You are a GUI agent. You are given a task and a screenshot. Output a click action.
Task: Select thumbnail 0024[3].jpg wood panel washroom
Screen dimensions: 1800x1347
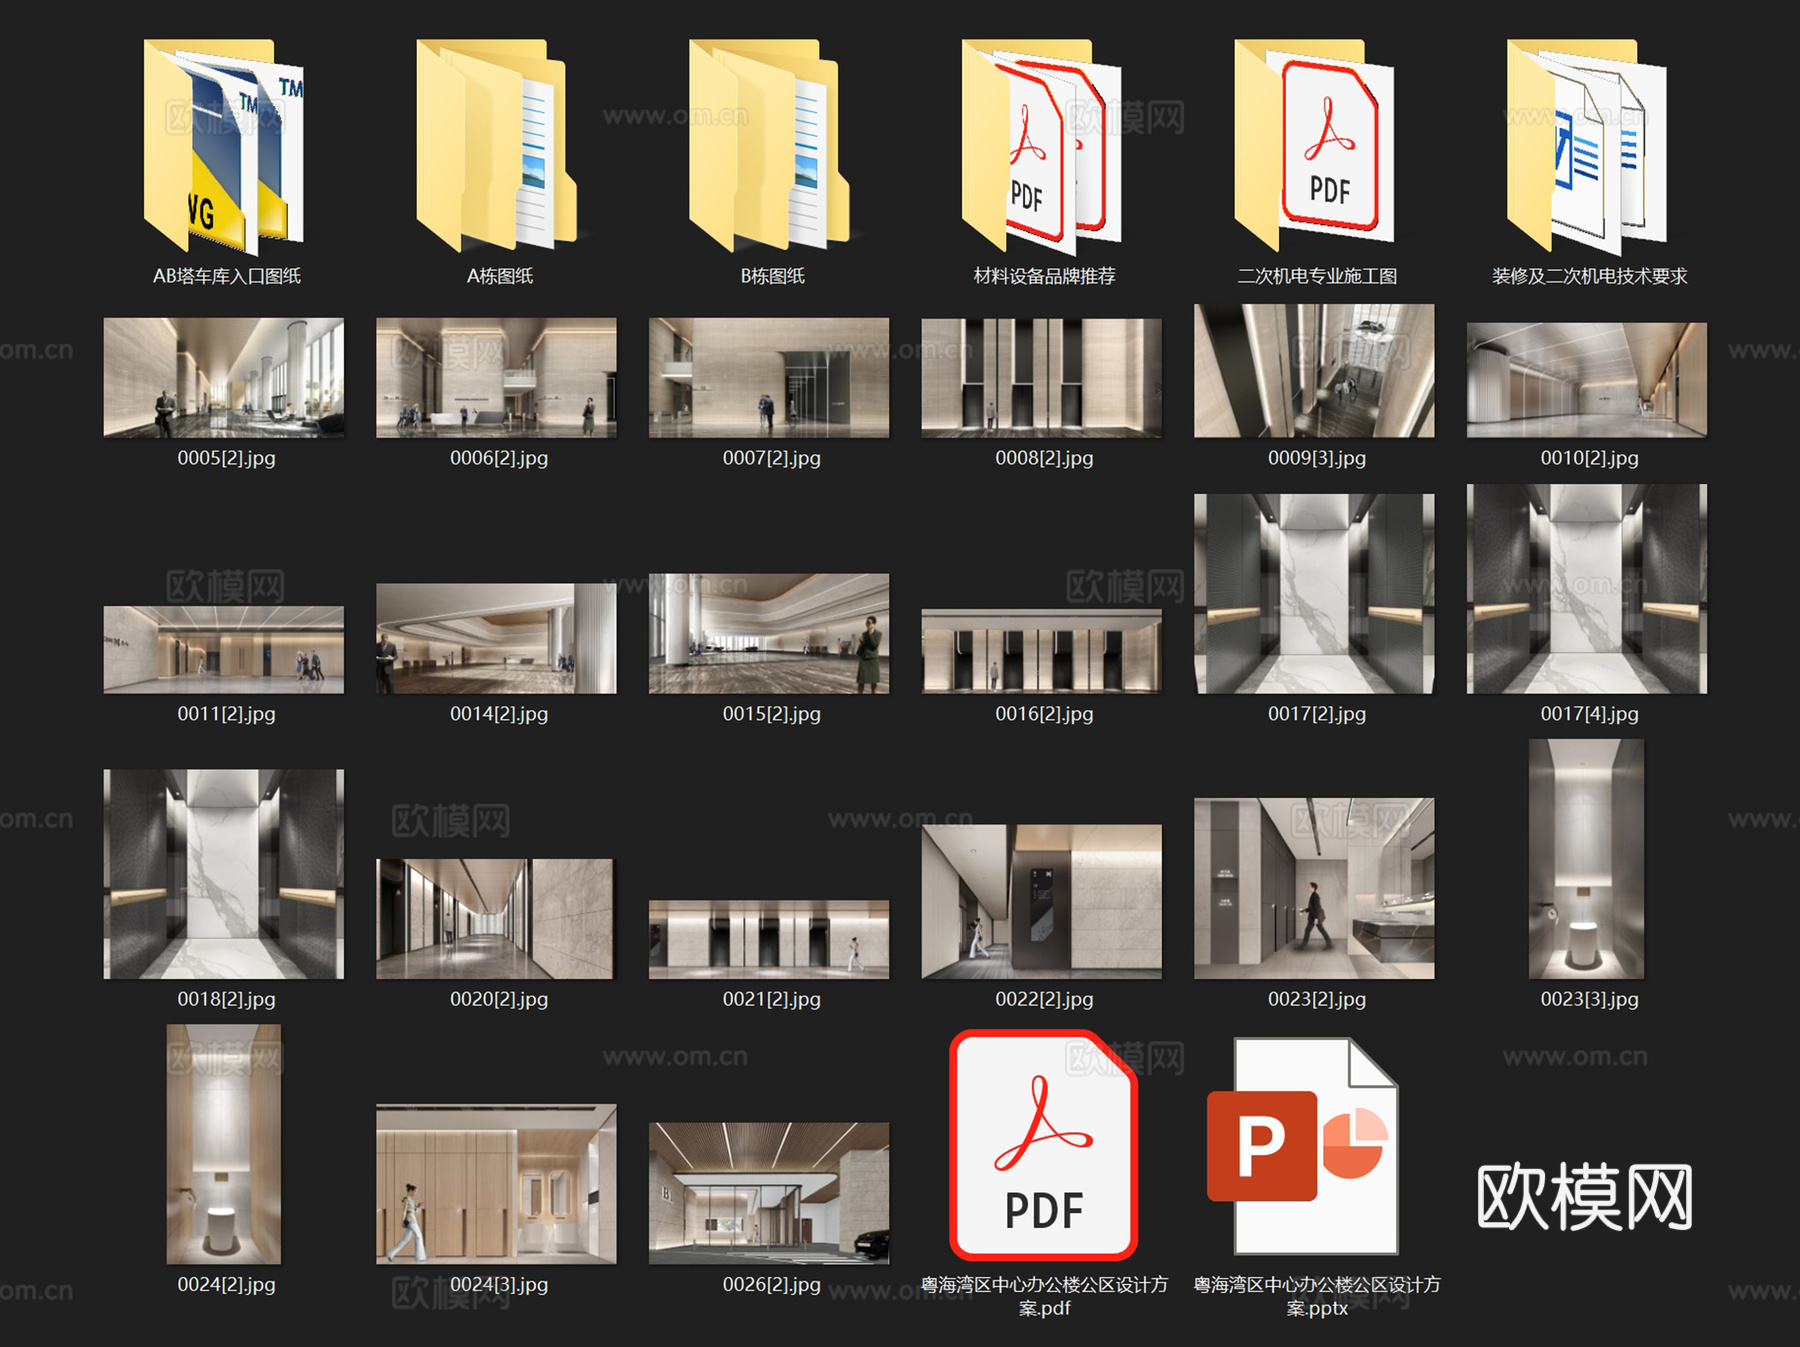pos(497,1184)
